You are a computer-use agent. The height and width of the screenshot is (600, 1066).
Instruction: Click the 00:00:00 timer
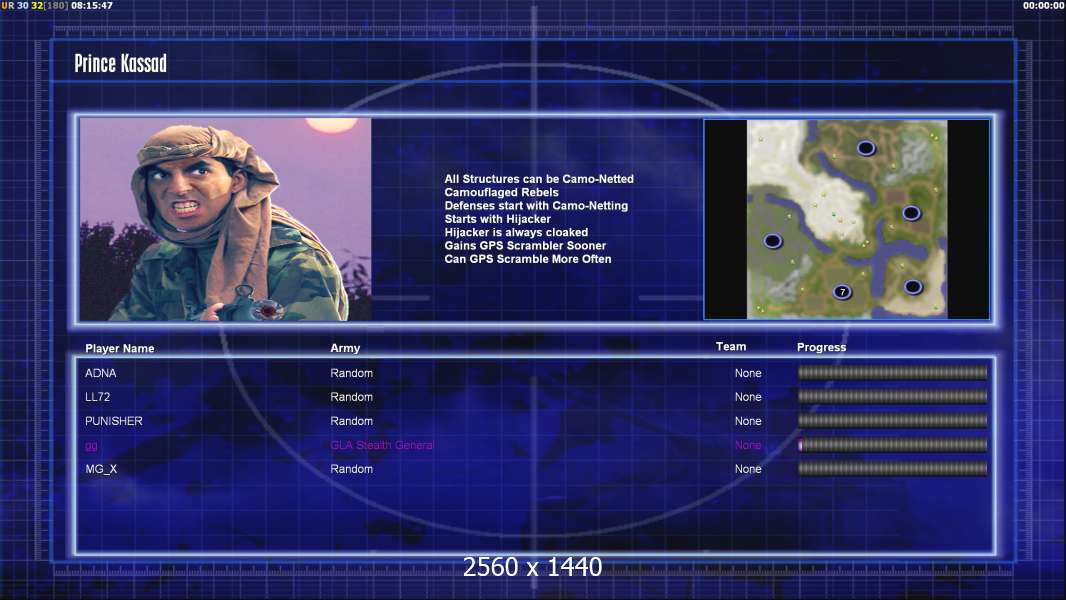pyautogui.click(x=1044, y=5)
